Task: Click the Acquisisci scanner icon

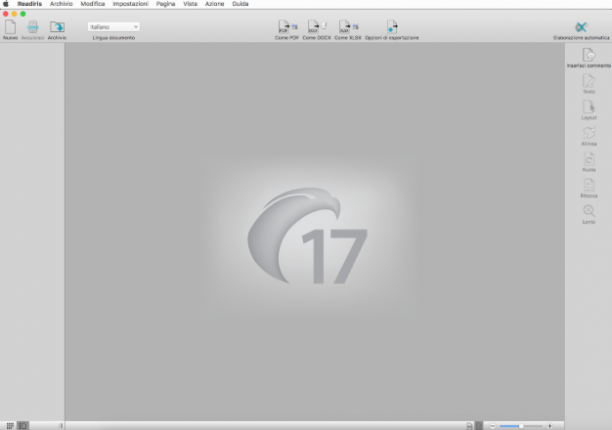Action: [x=33, y=27]
